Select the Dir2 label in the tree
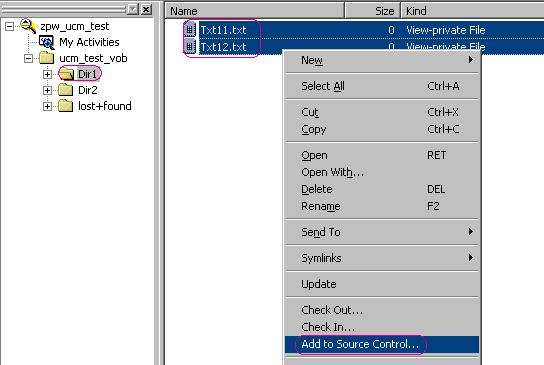Viewport: 544px width, 365px height. (x=87, y=90)
